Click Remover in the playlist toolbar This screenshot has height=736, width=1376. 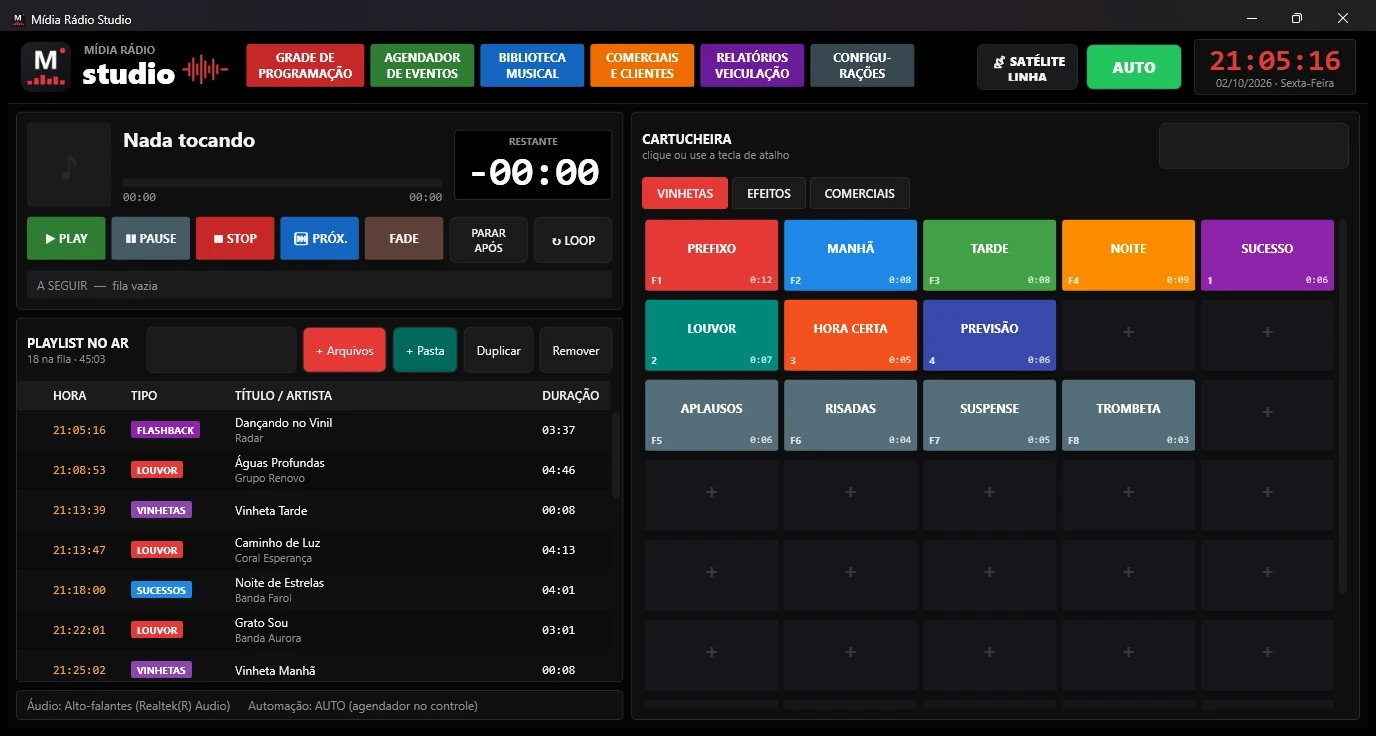click(x=576, y=350)
